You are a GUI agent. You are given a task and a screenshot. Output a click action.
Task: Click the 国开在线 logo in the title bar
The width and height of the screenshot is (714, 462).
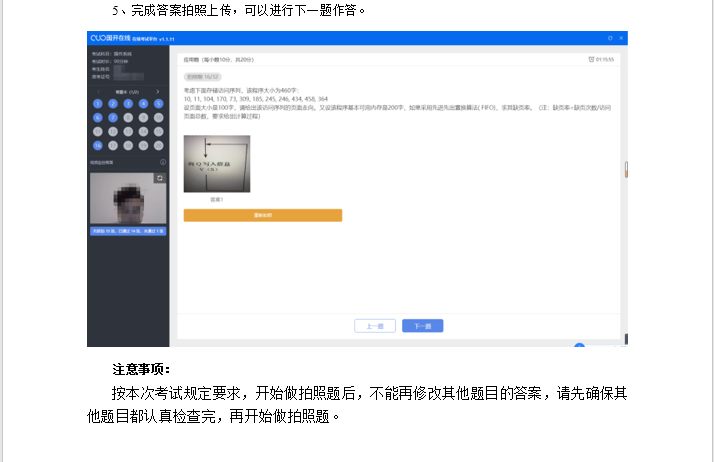[x=110, y=38]
